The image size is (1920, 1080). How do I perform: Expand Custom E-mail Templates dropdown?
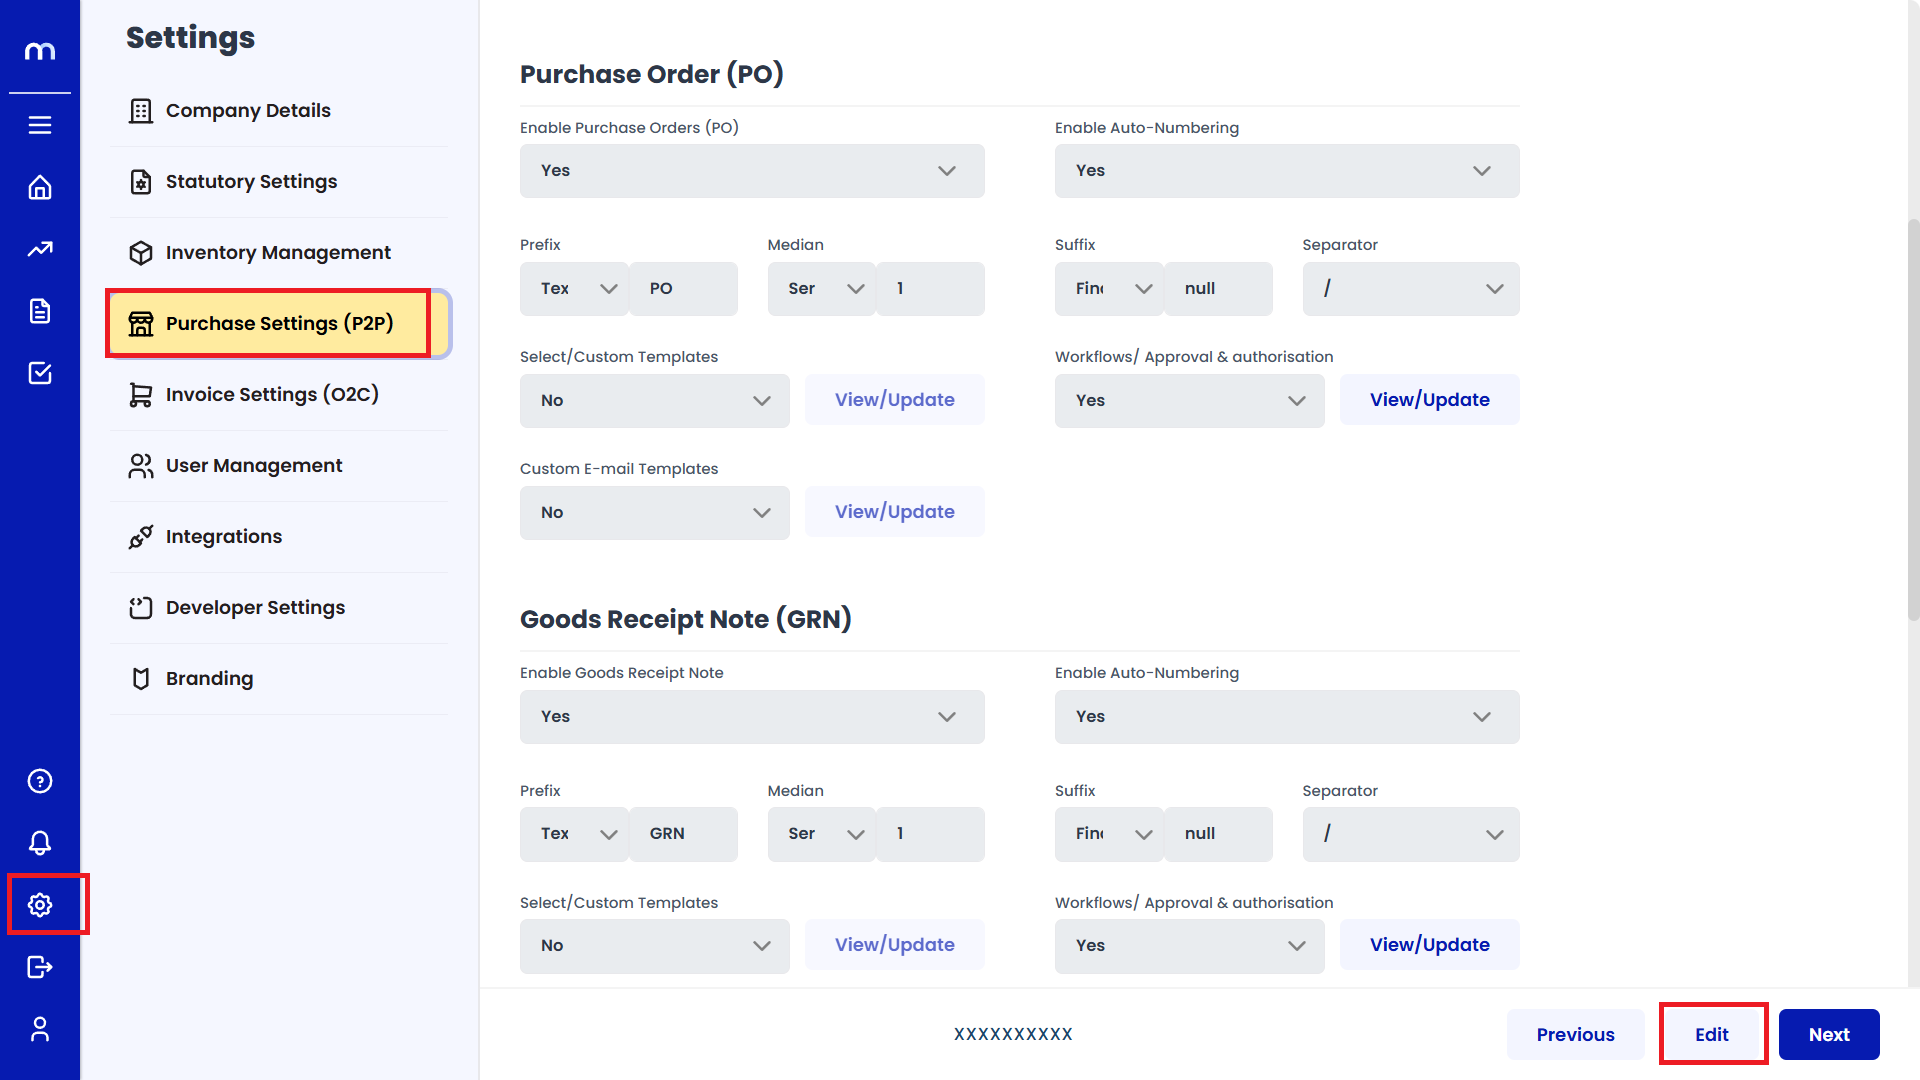tap(654, 513)
